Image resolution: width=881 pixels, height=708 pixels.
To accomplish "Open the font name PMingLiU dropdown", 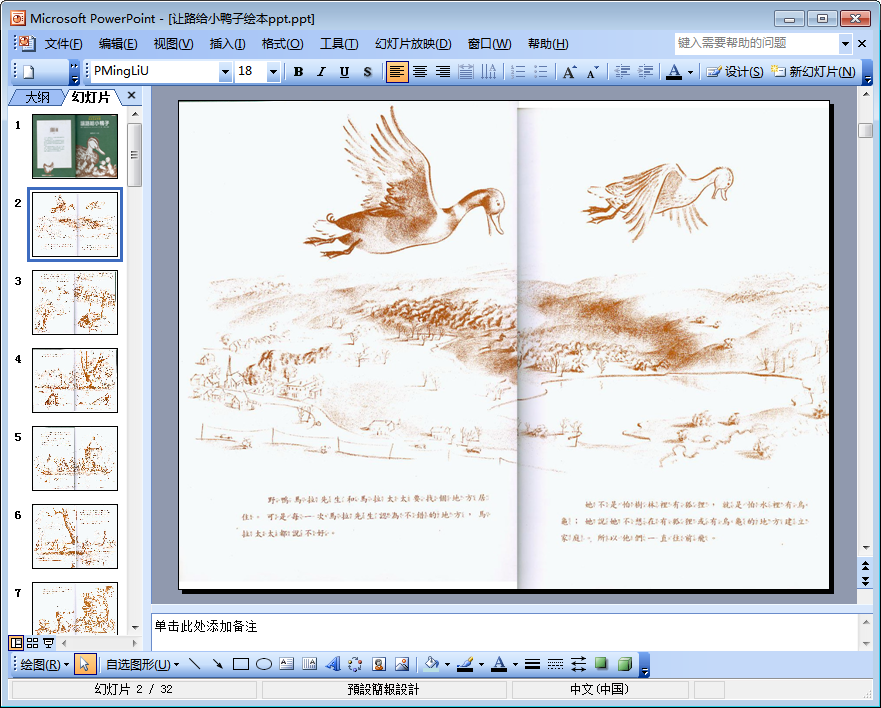I will point(225,72).
